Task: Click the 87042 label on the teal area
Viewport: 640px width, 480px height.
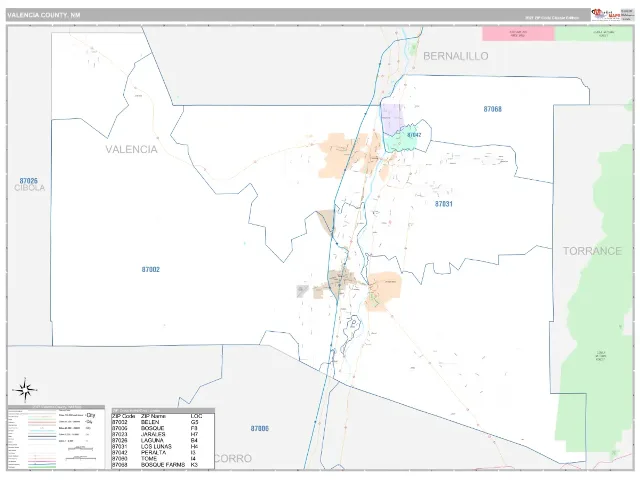Action: pyautogui.click(x=414, y=135)
